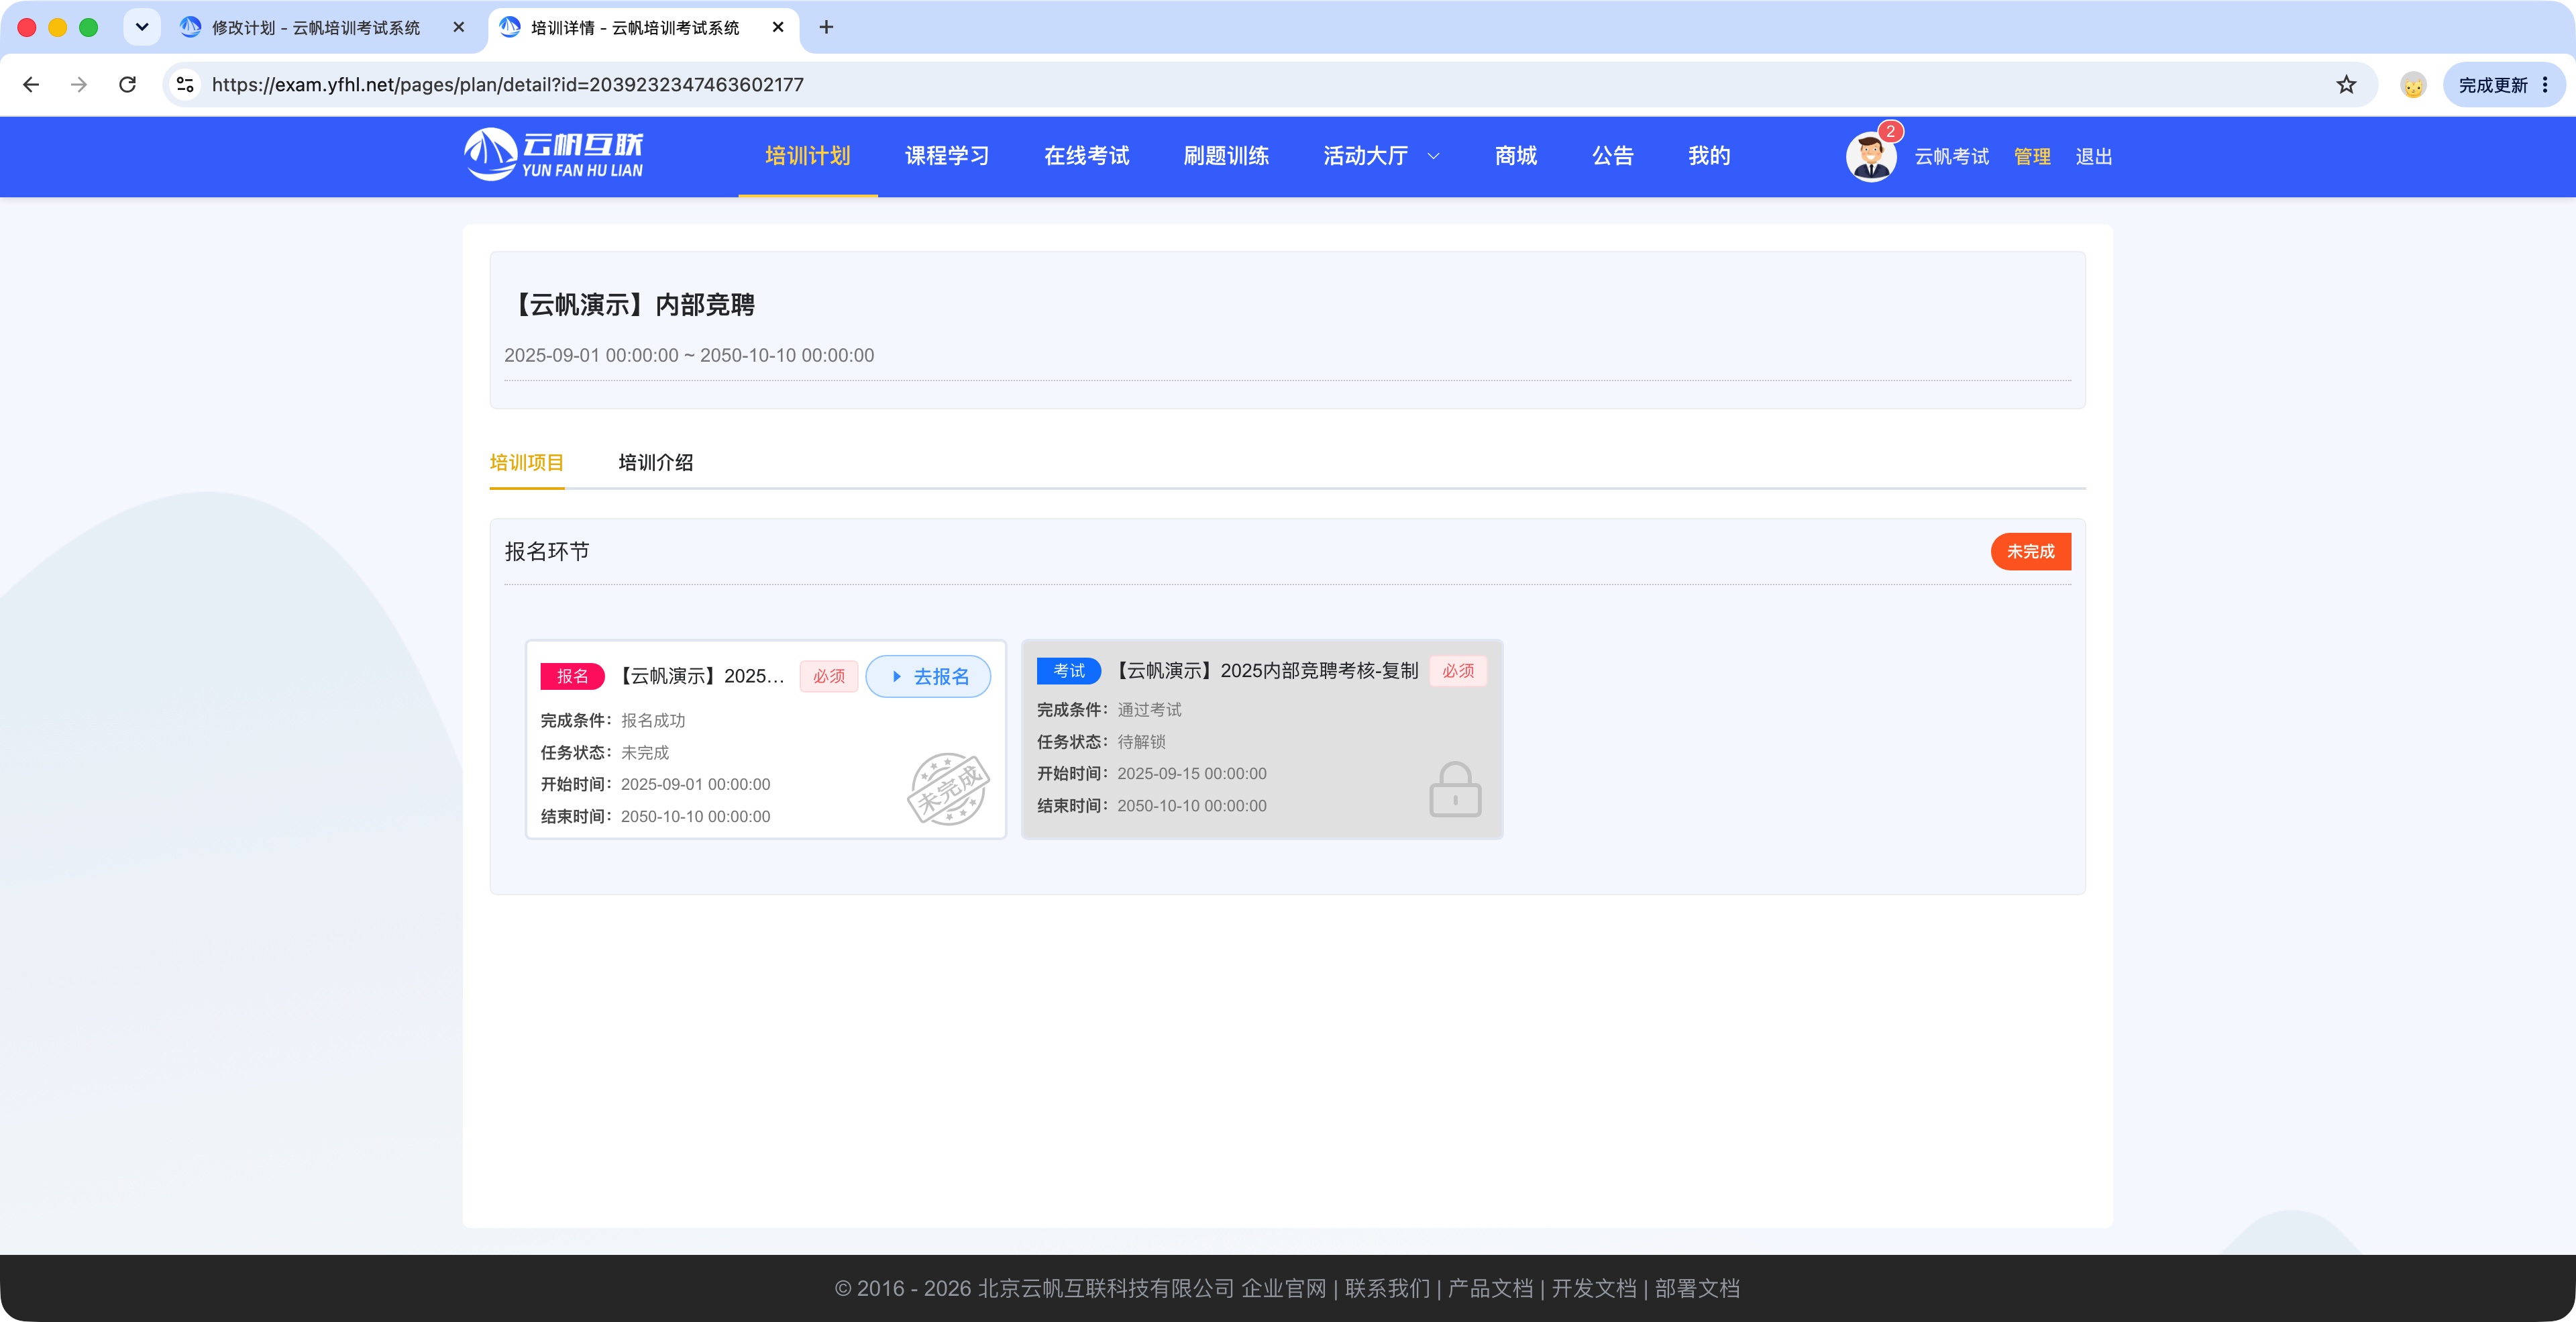Image resolution: width=2576 pixels, height=1322 pixels.
Task: Open the 企业官网 footer link
Action: coord(1283,1288)
